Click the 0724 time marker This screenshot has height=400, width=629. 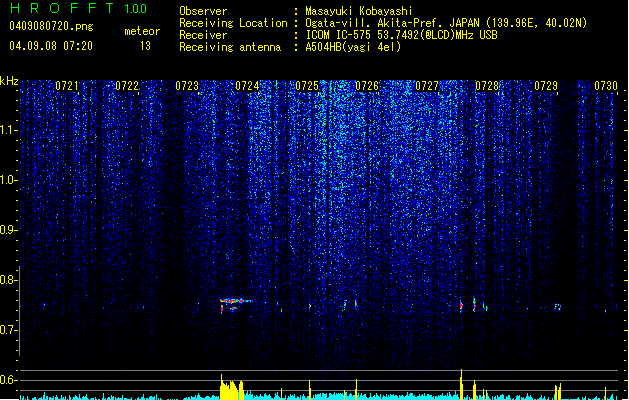click(247, 86)
